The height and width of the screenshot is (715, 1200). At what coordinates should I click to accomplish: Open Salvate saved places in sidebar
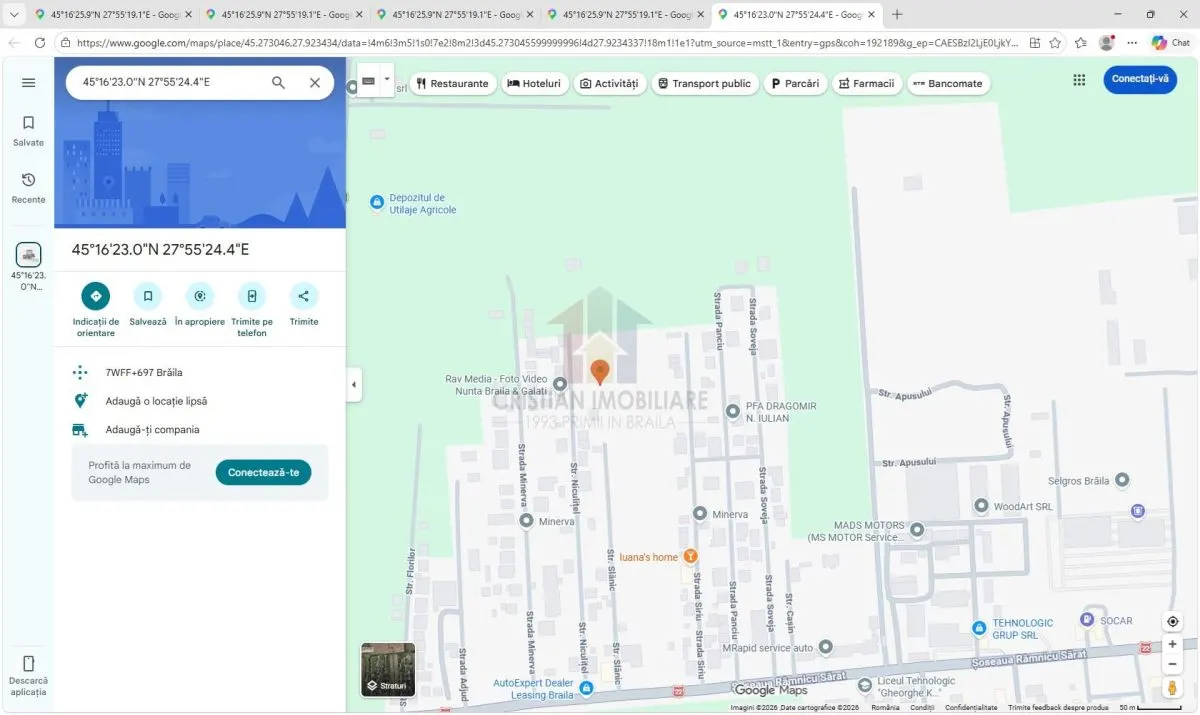tap(28, 130)
